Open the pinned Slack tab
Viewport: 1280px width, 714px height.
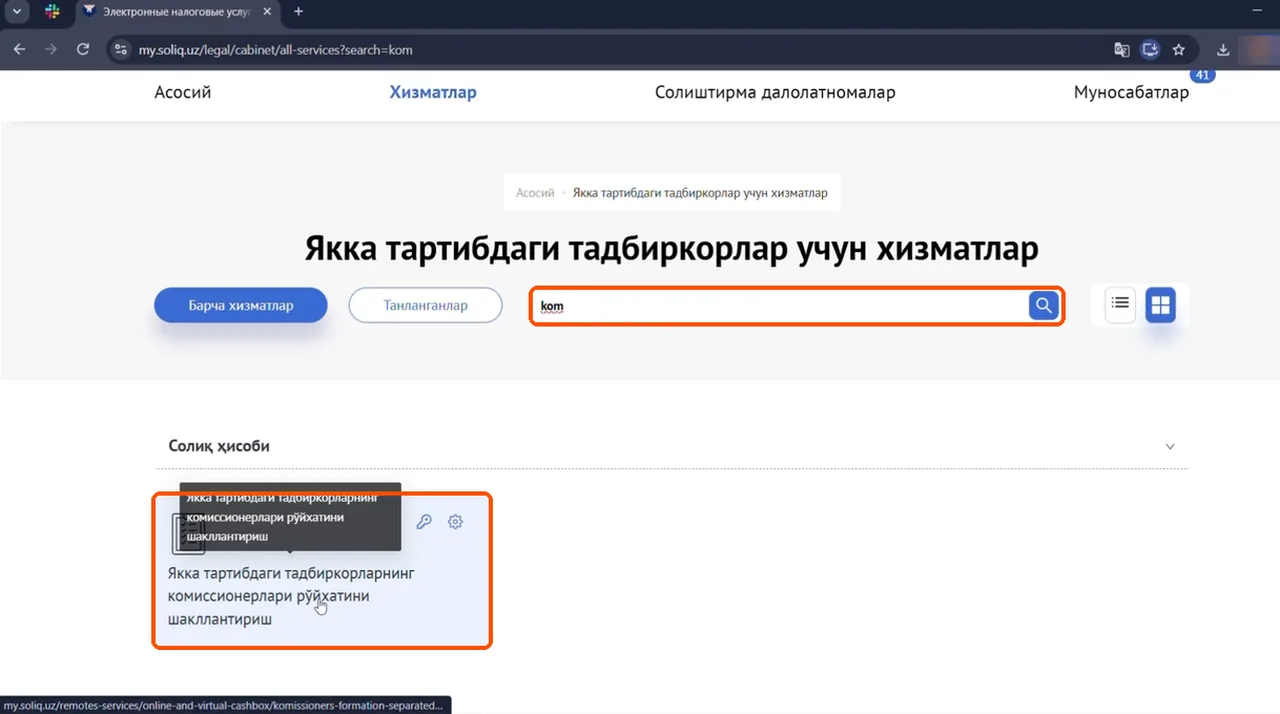pyautogui.click(x=52, y=12)
